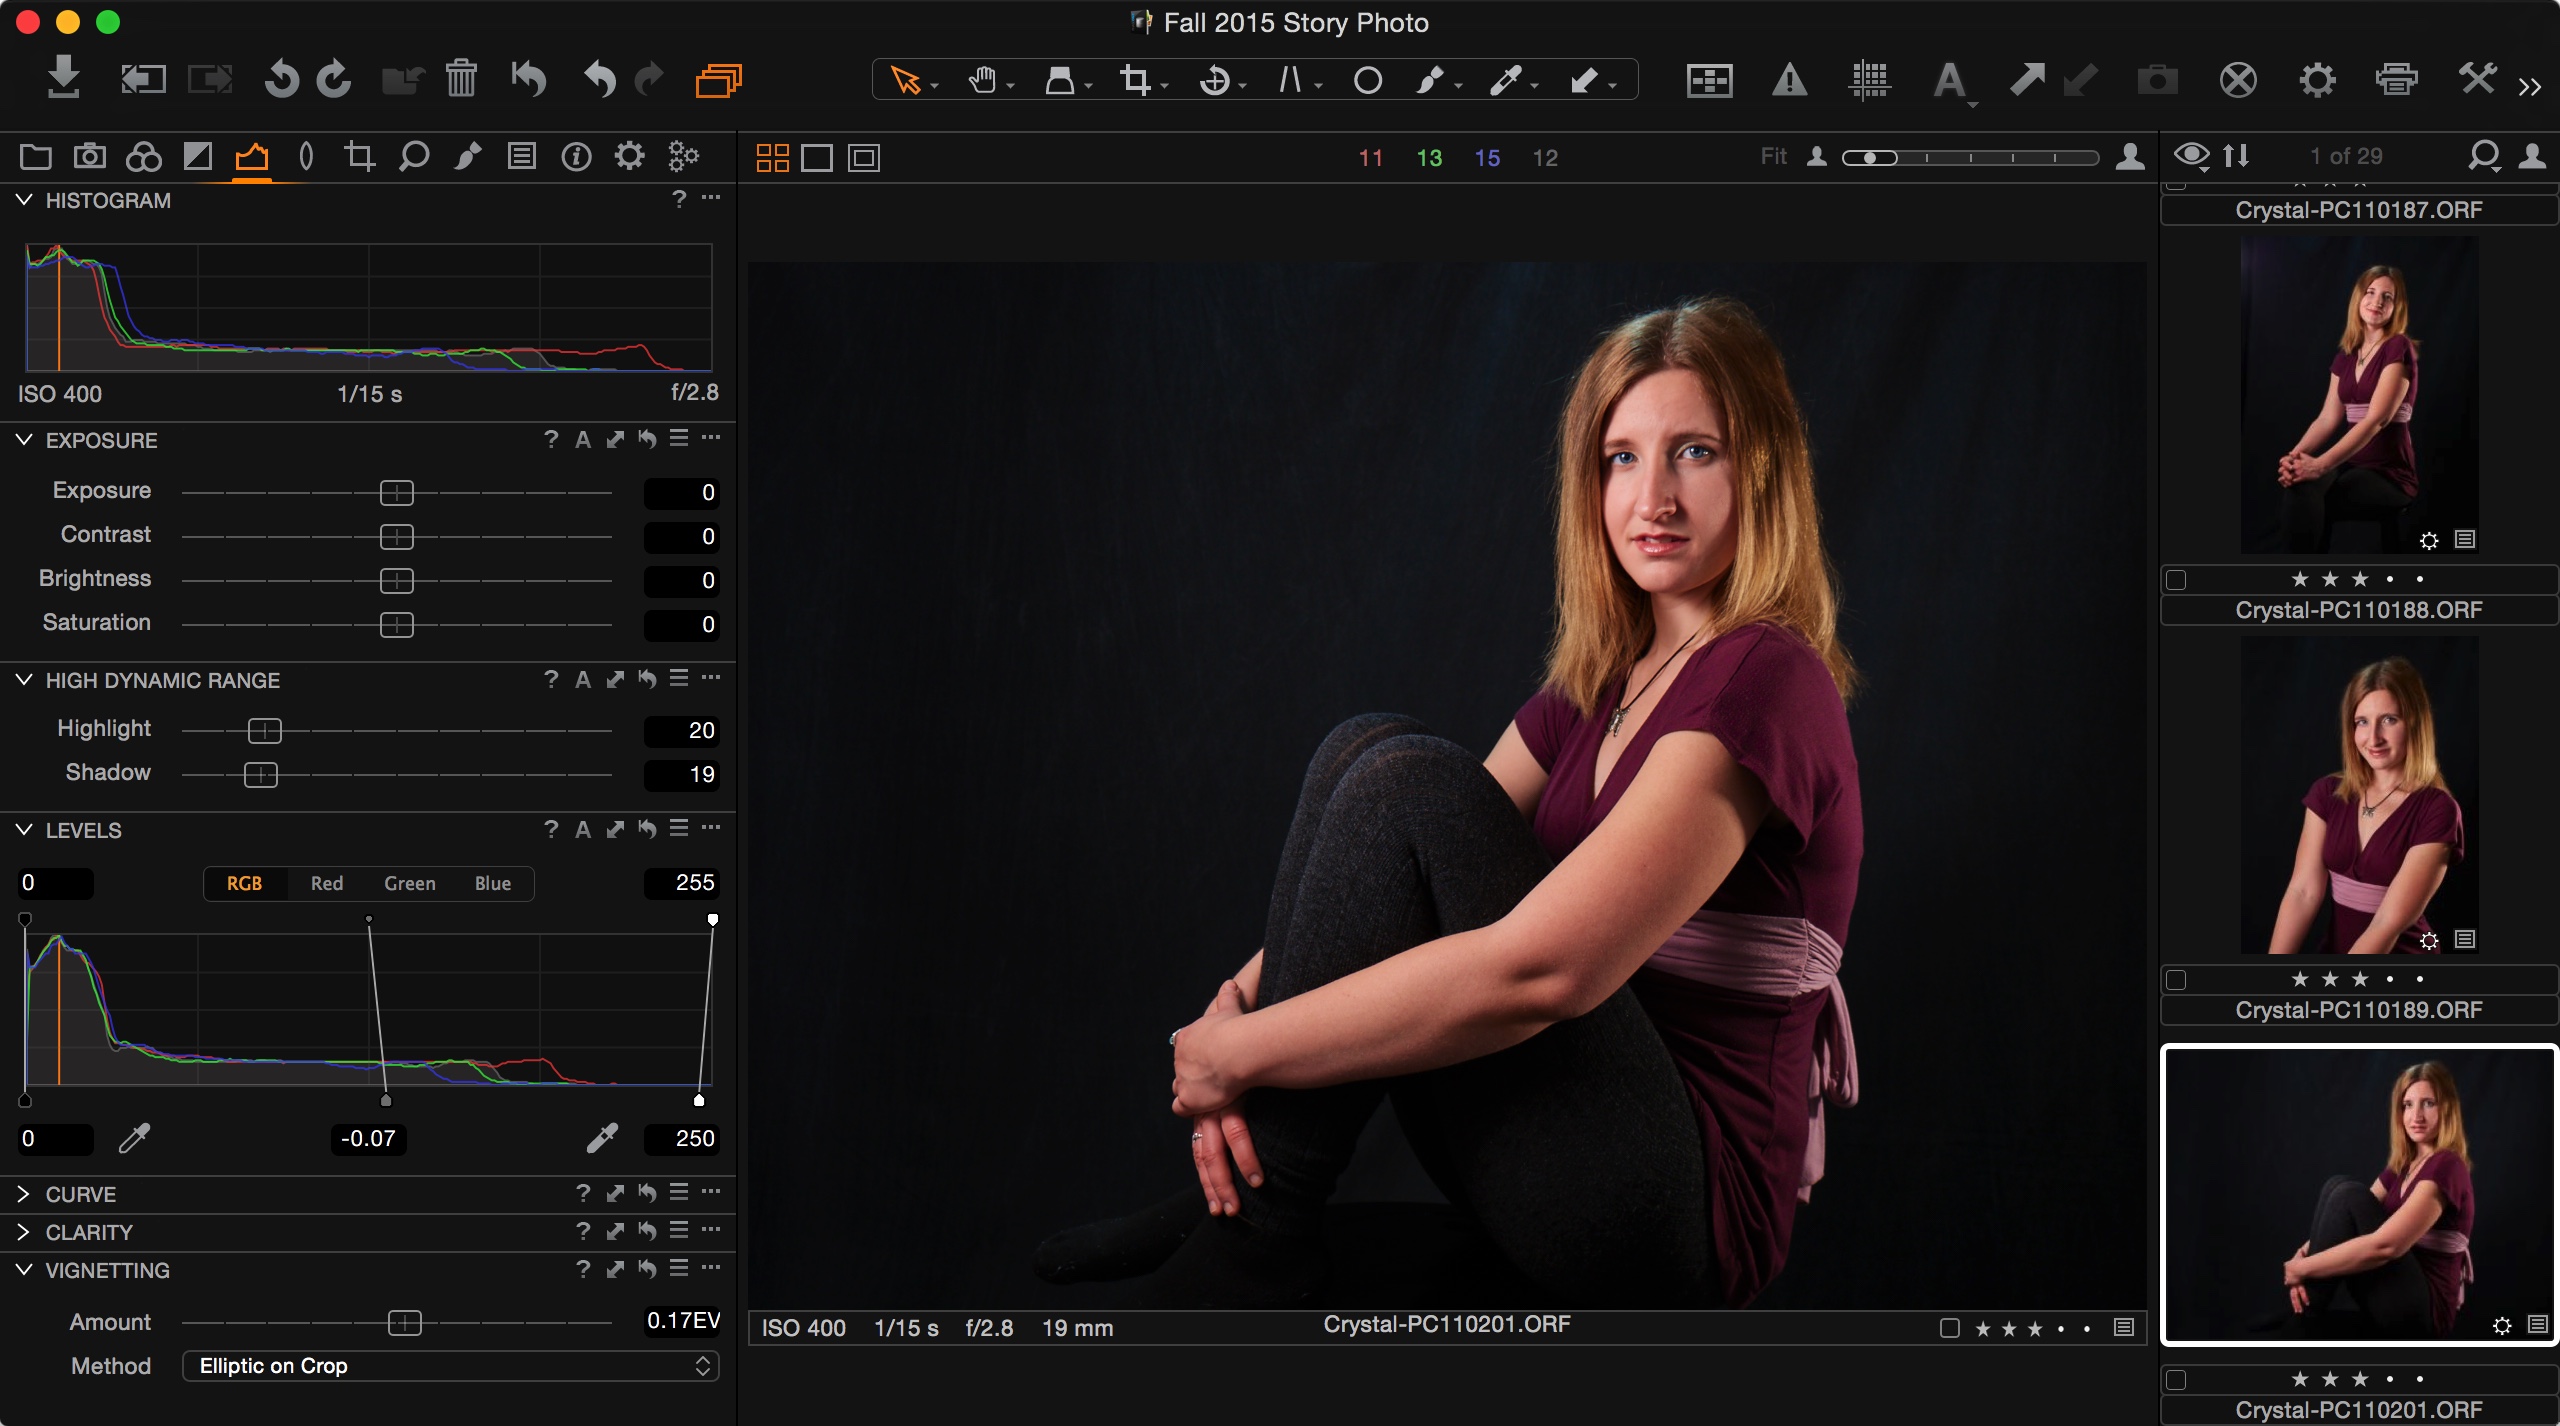Select the Pan hand cursor tool
Viewport: 2560px width, 1426px height.
tap(983, 80)
